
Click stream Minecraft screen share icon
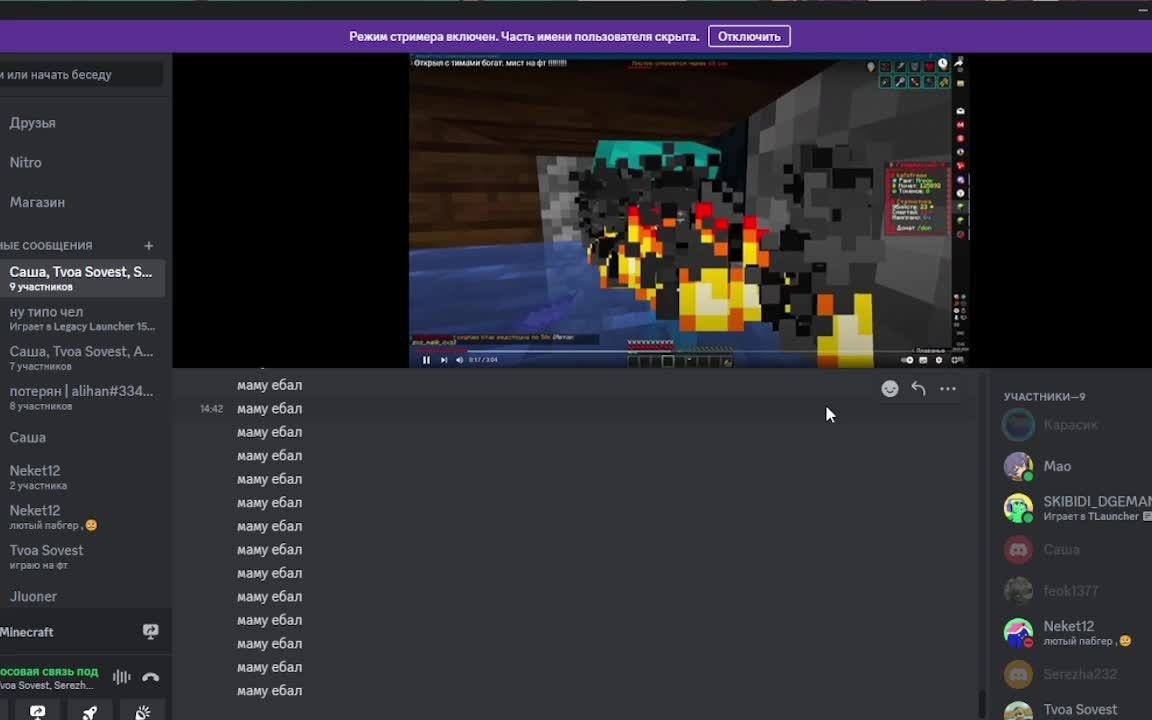151,632
